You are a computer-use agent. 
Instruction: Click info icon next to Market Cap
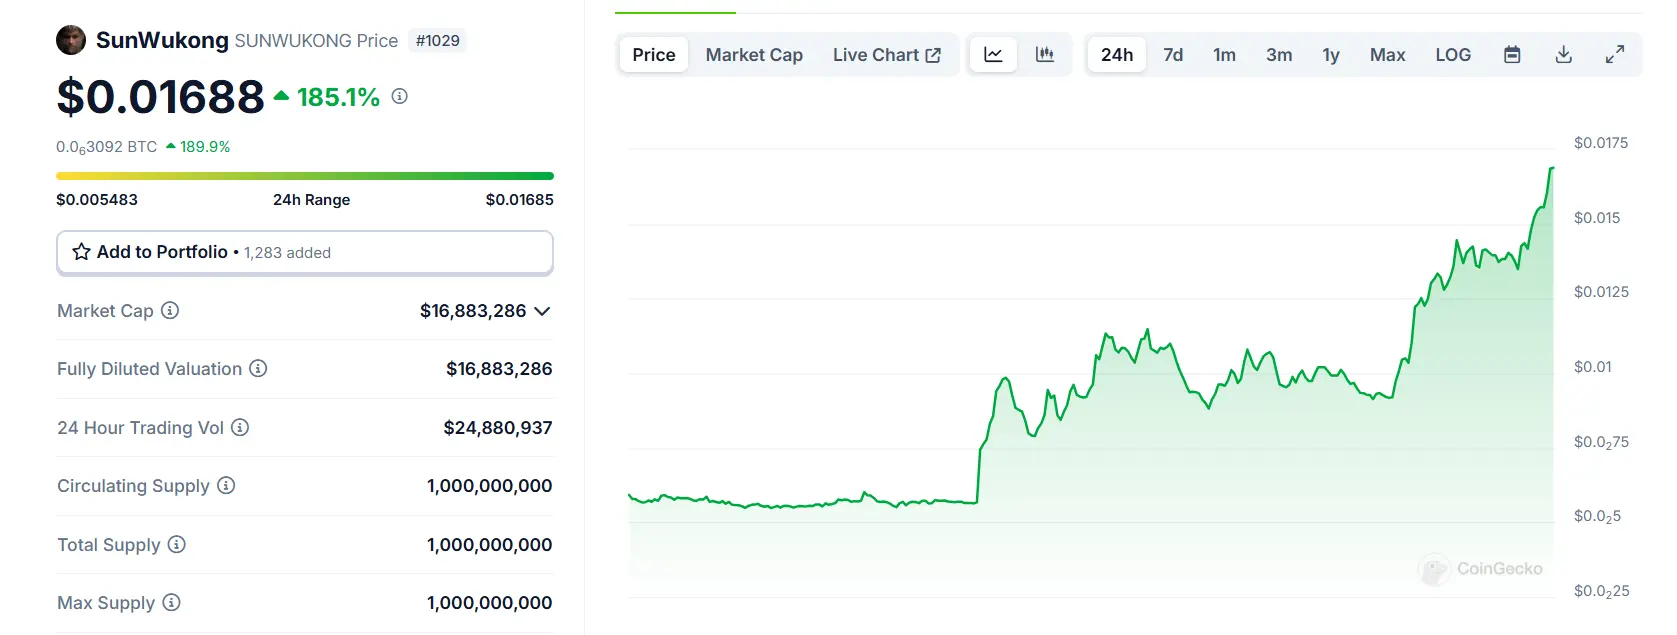coord(170,311)
